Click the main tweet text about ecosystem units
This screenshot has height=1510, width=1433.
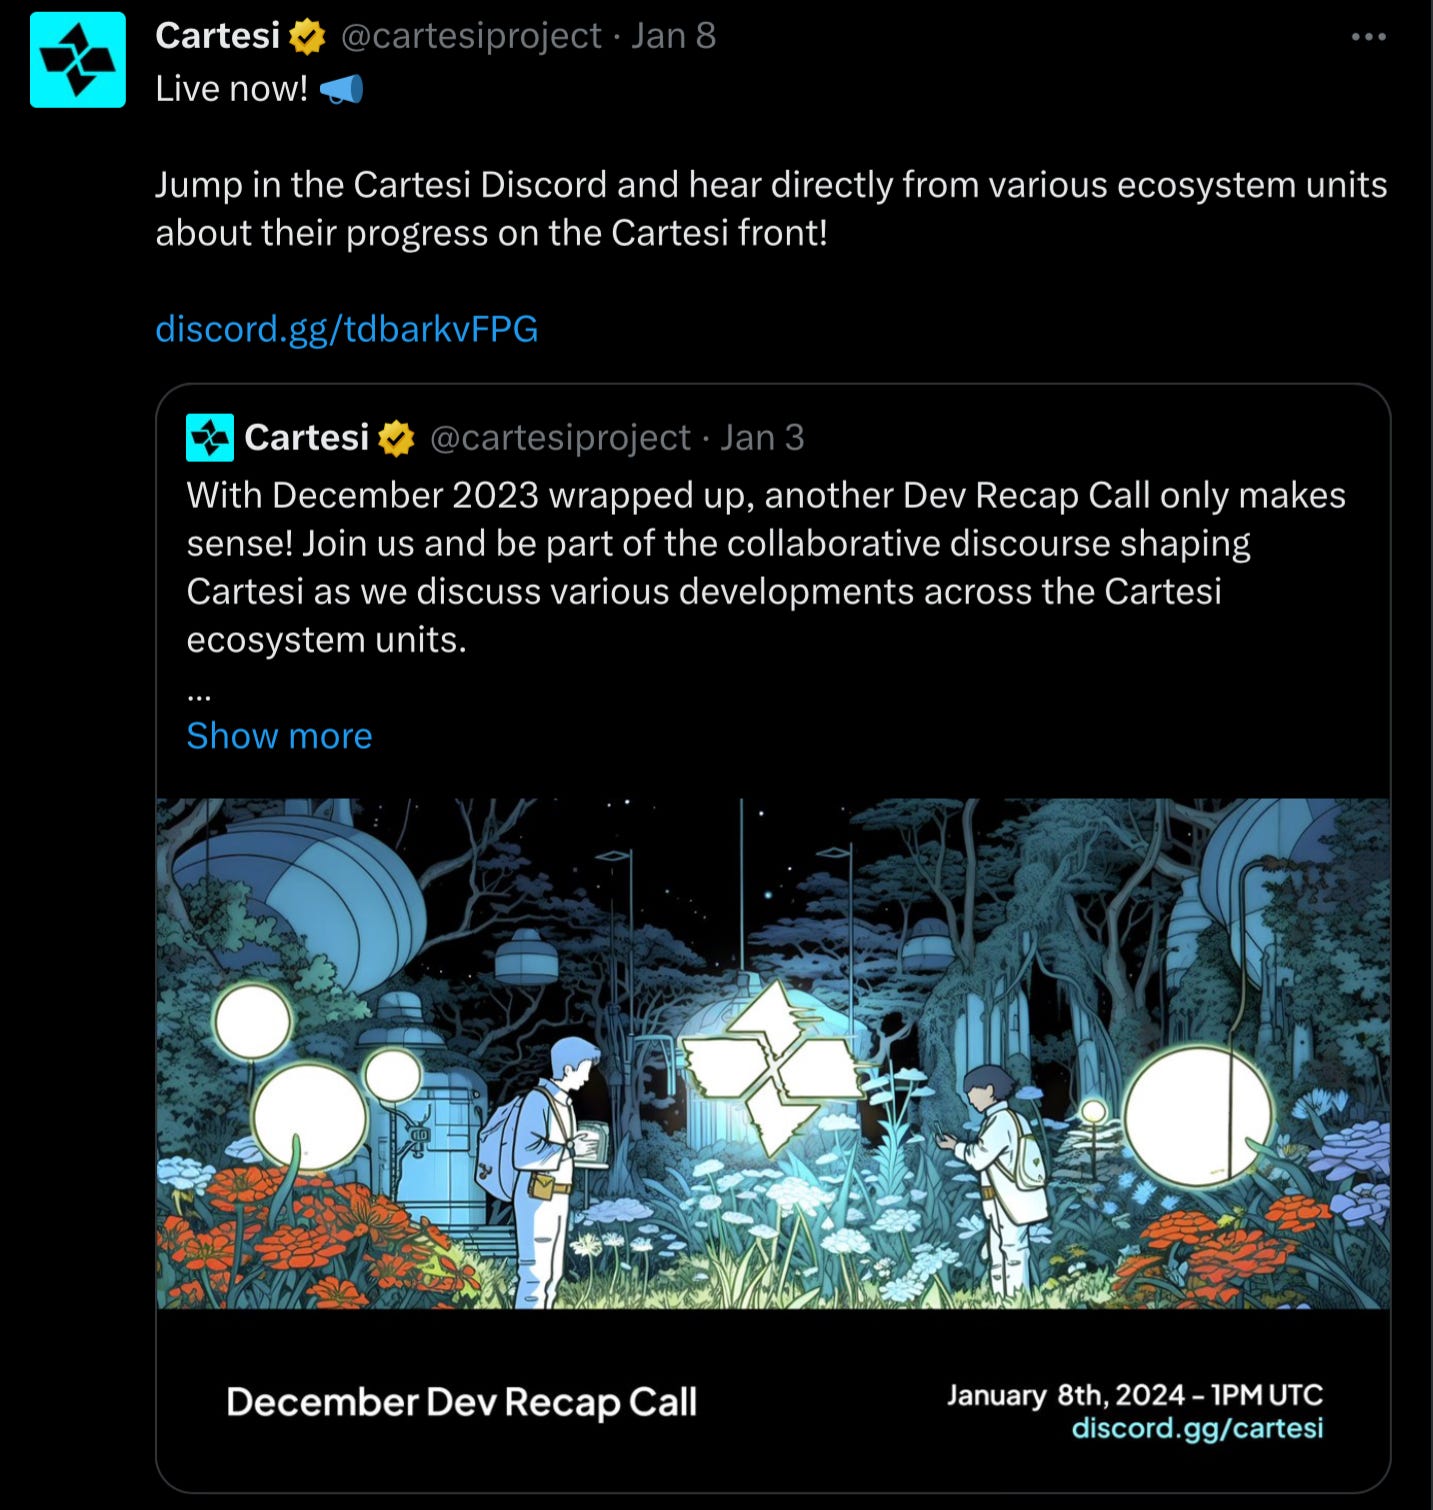tap(771, 209)
